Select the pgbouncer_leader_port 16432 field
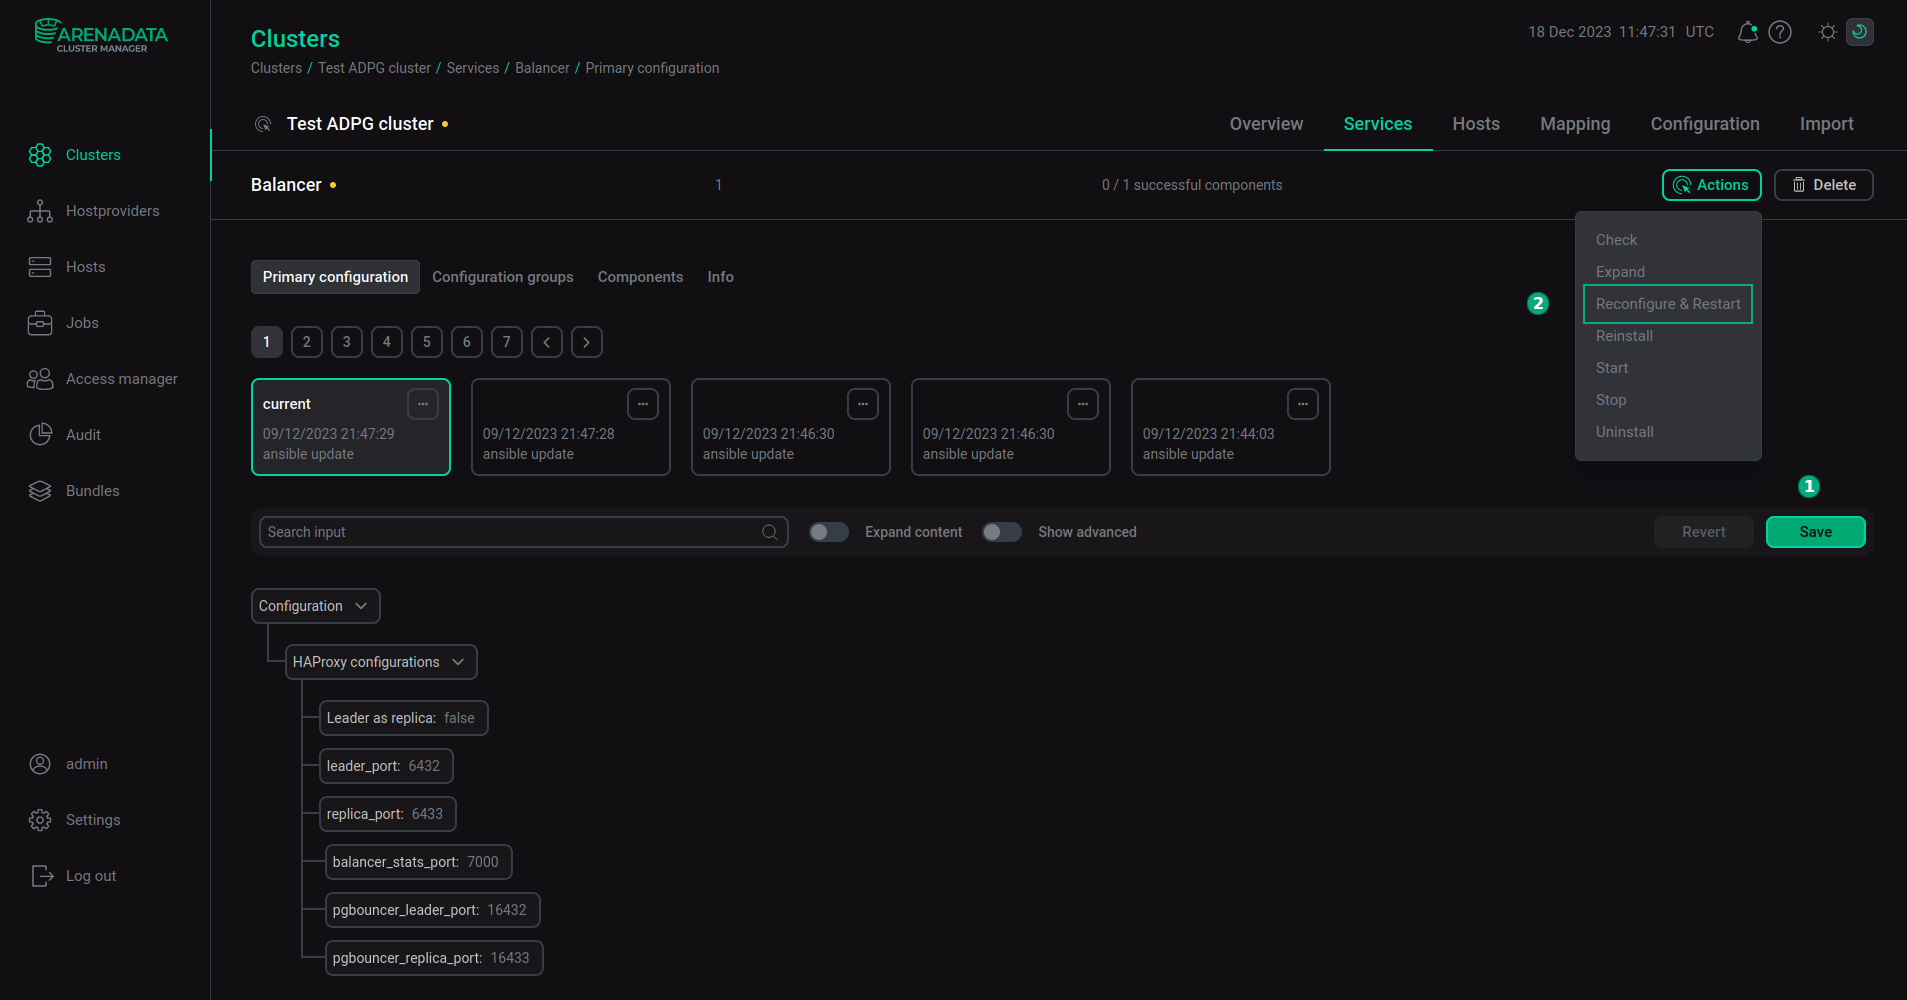Viewport: 1907px width, 1000px height. (x=433, y=910)
